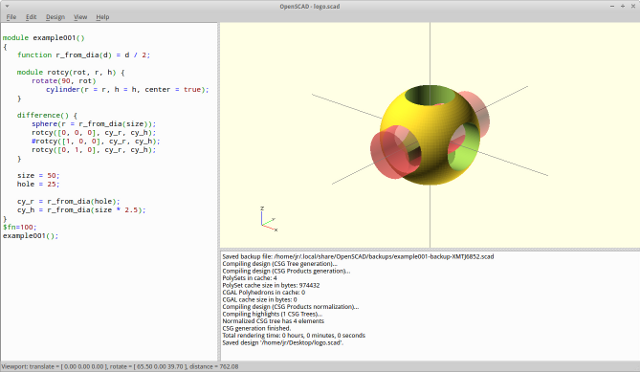640x372 pixels.
Task: Place cursor on 'hole = 25;' line
Action: click(38, 184)
